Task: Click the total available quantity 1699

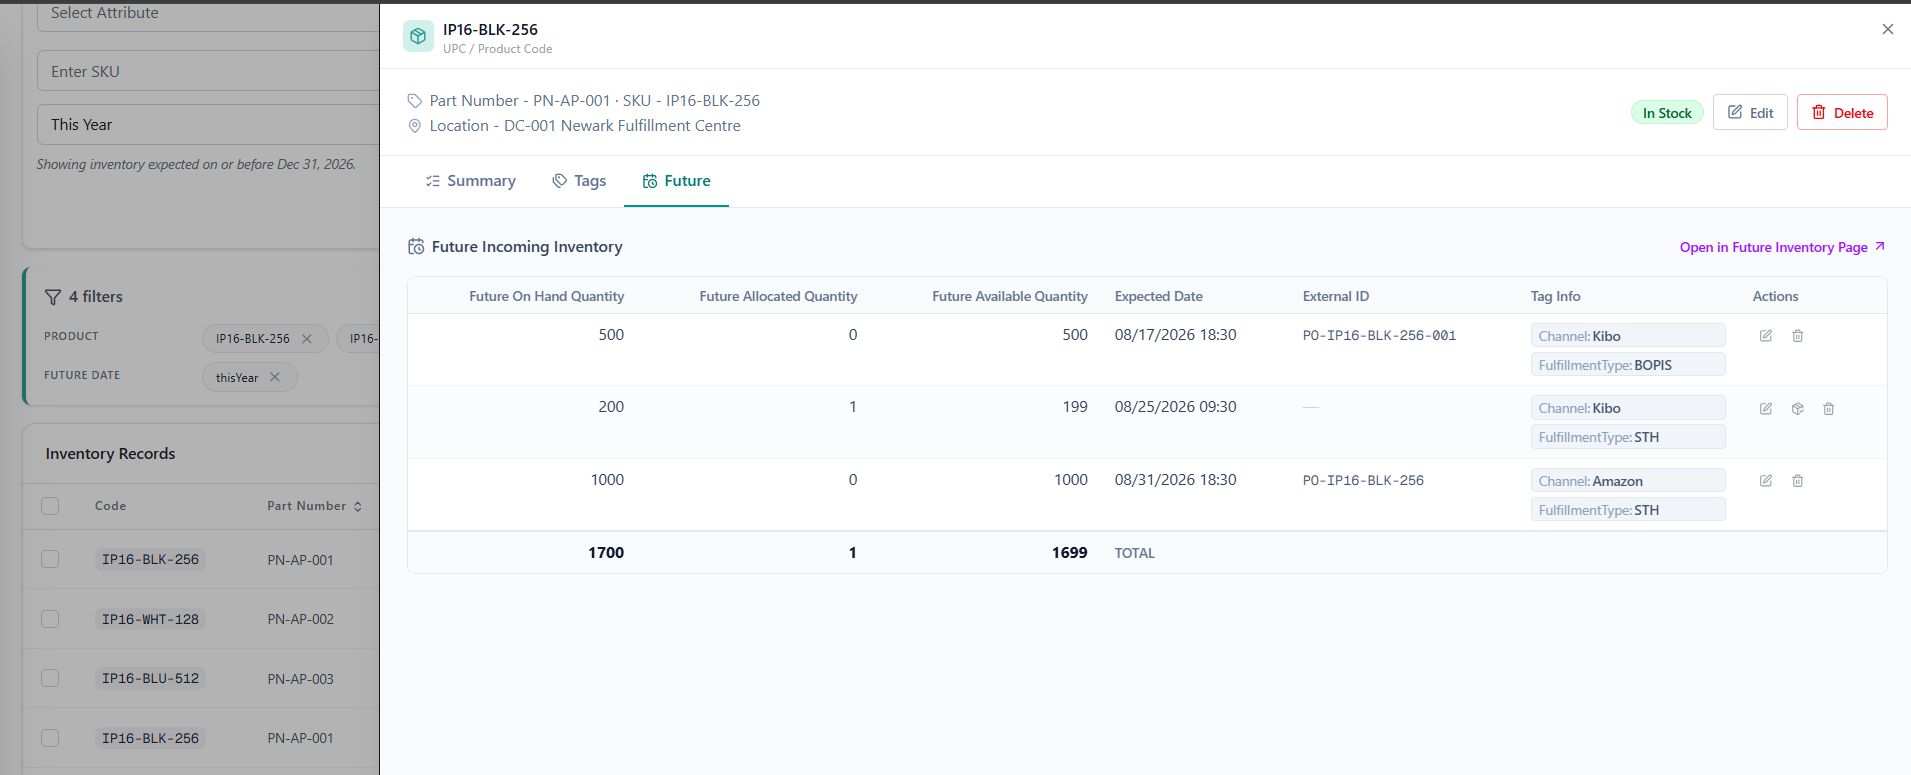Action: 1069,553
